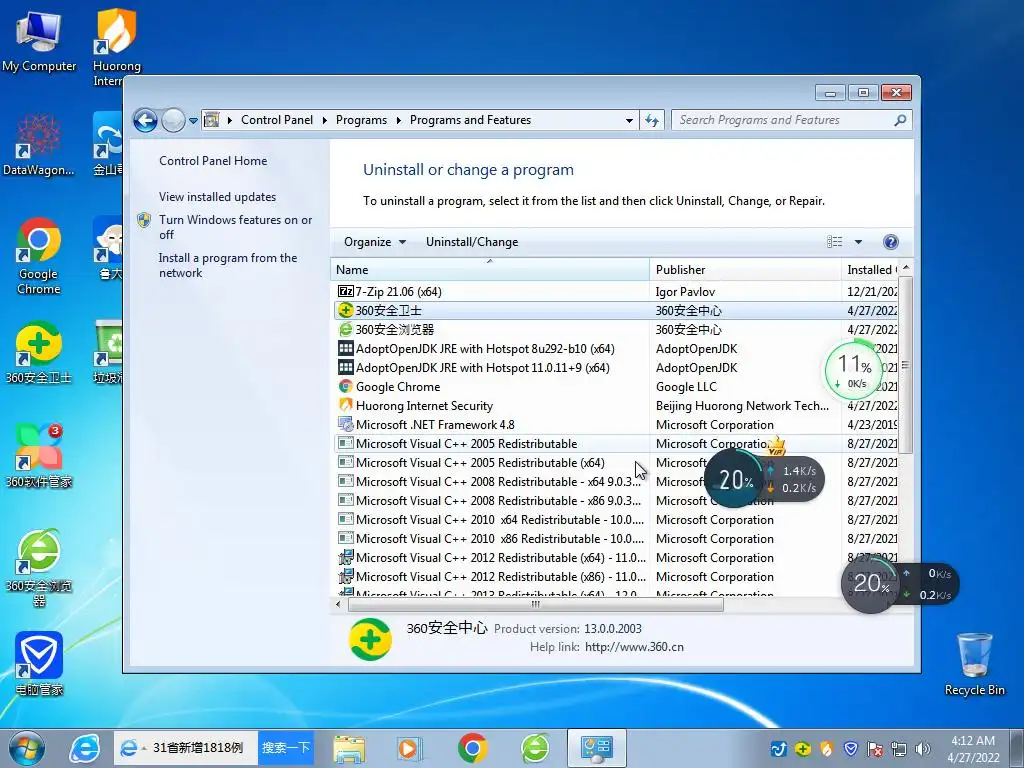1024x768 pixels.
Task: Open Windows Explorer folder in taskbar
Action: (349, 748)
